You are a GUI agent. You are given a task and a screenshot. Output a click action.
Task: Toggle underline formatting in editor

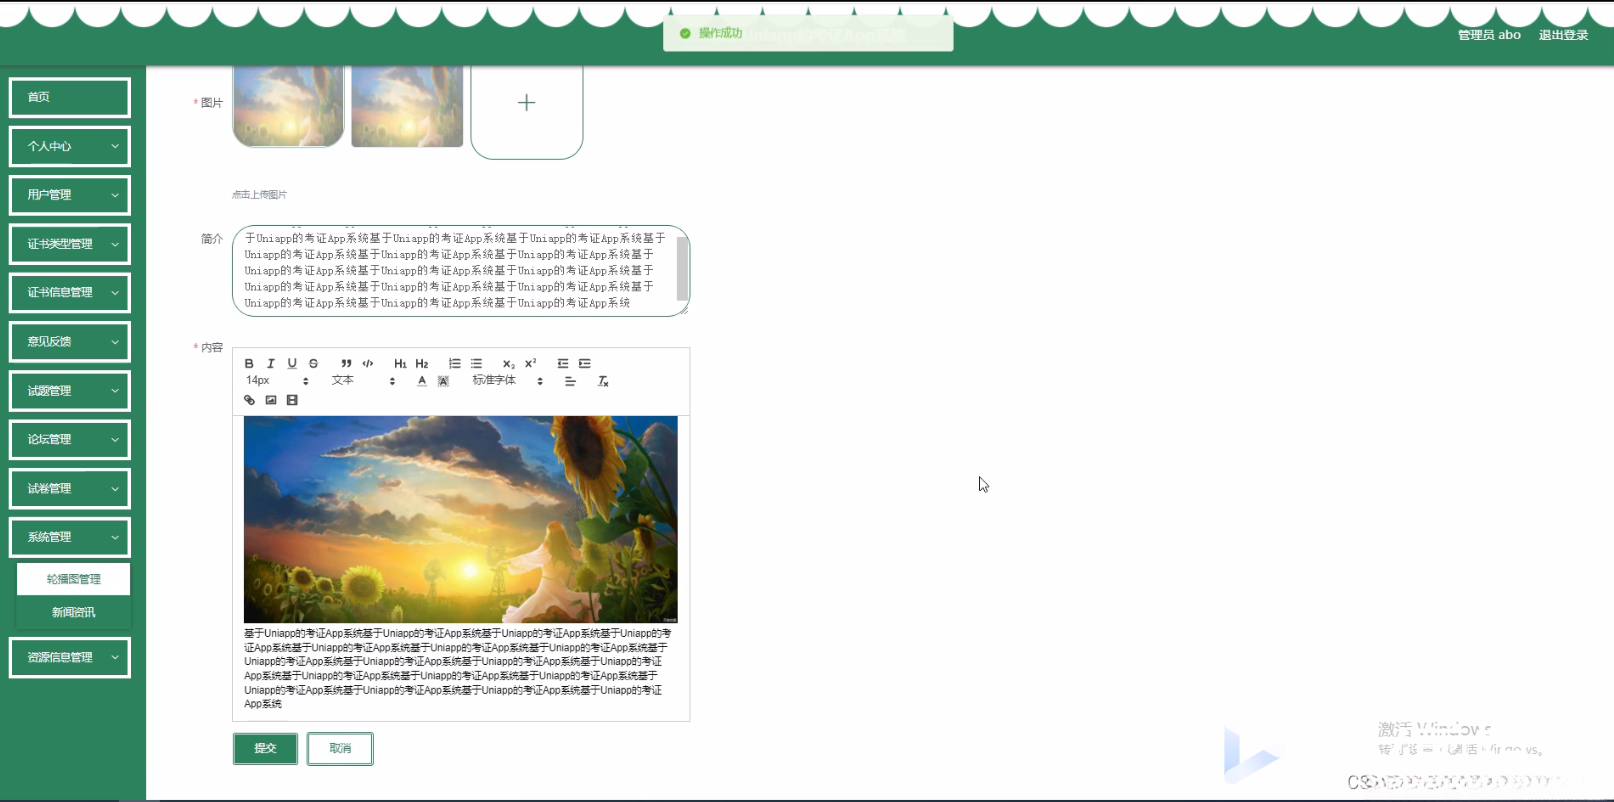(292, 364)
